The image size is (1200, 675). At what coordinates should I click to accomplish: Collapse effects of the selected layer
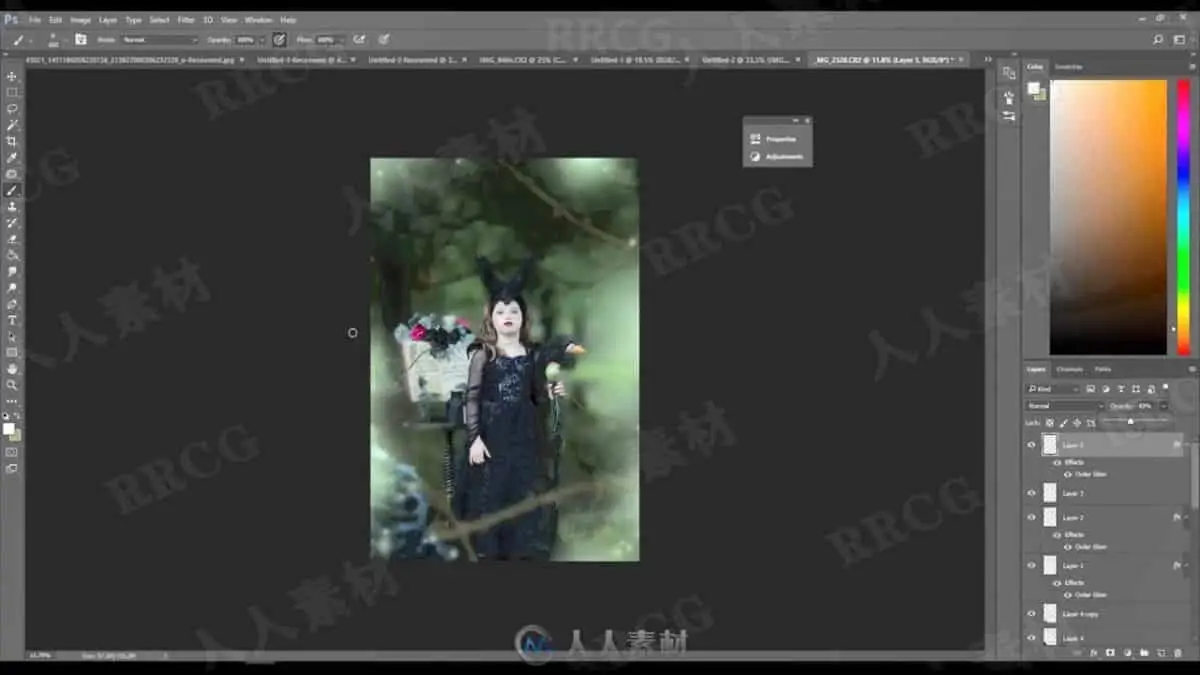[1185, 443]
